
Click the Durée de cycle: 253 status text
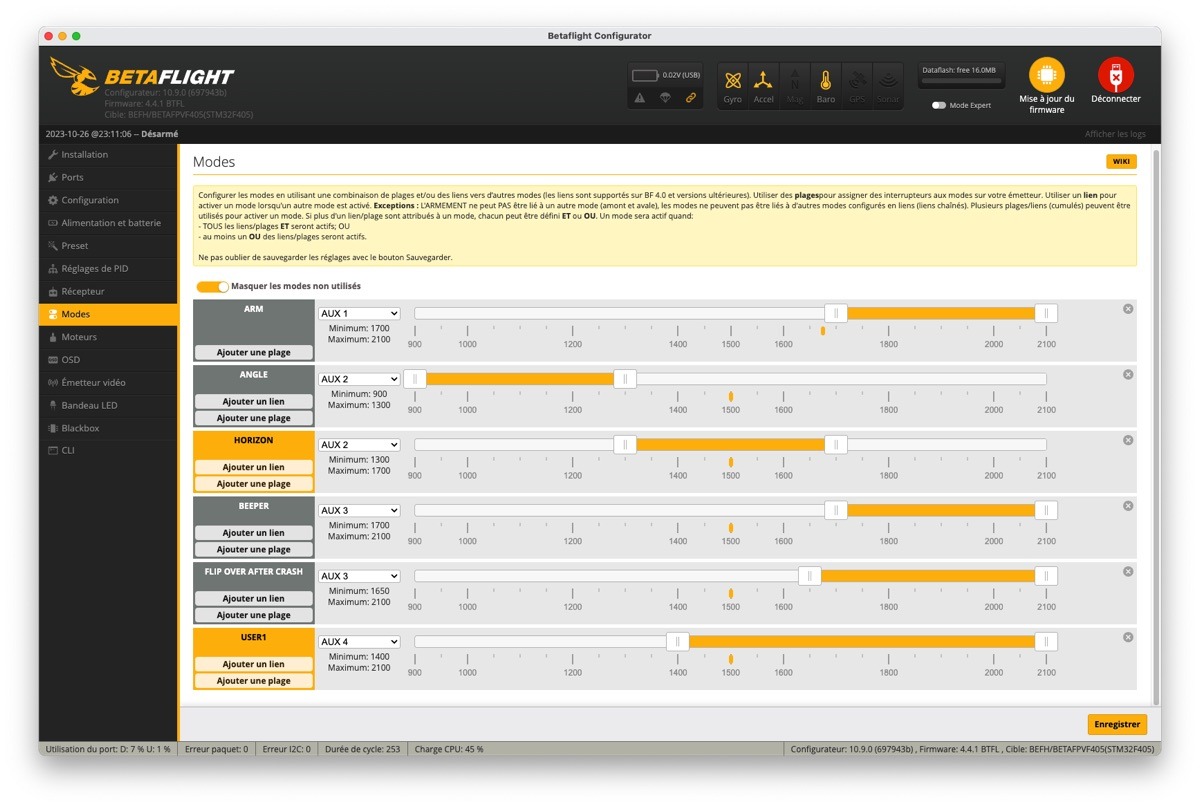coord(362,749)
